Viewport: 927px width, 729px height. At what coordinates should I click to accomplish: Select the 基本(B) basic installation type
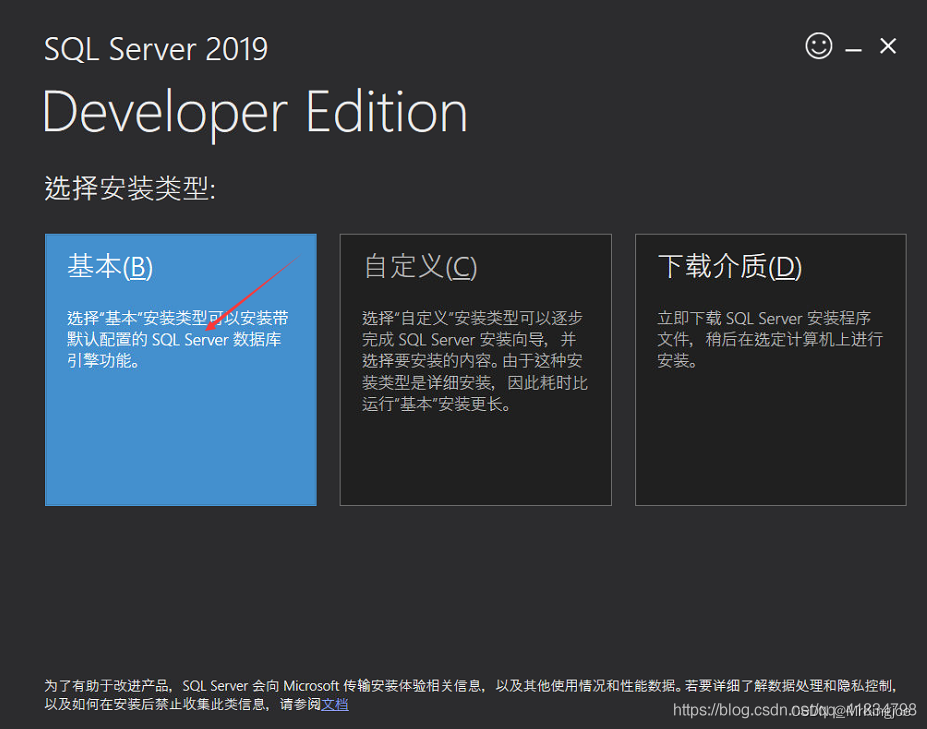pos(181,370)
